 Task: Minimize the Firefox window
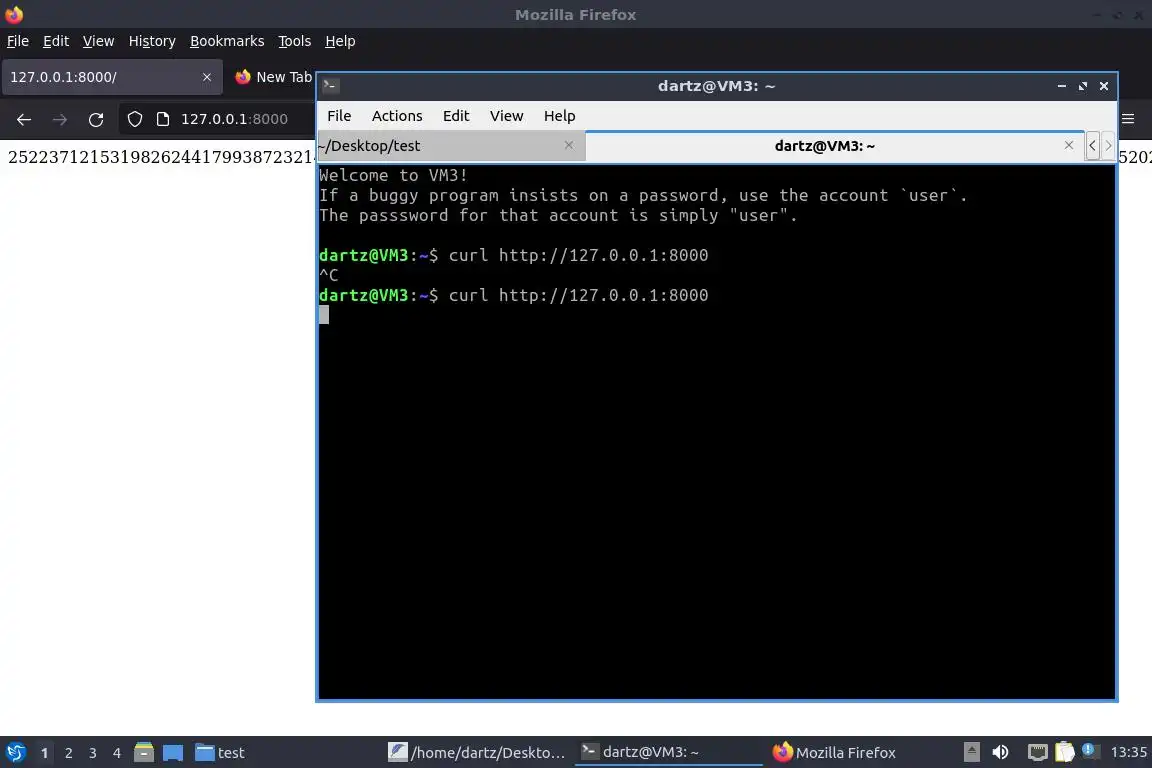[1096, 15]
